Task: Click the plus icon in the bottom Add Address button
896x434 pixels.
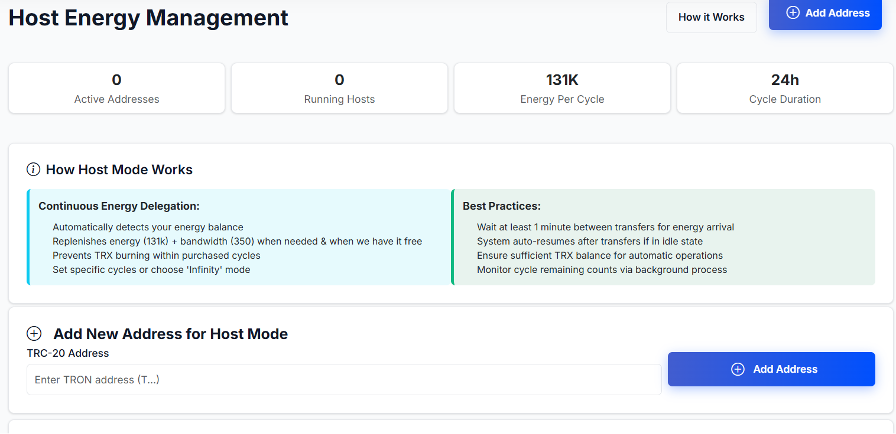Action: 738,369
